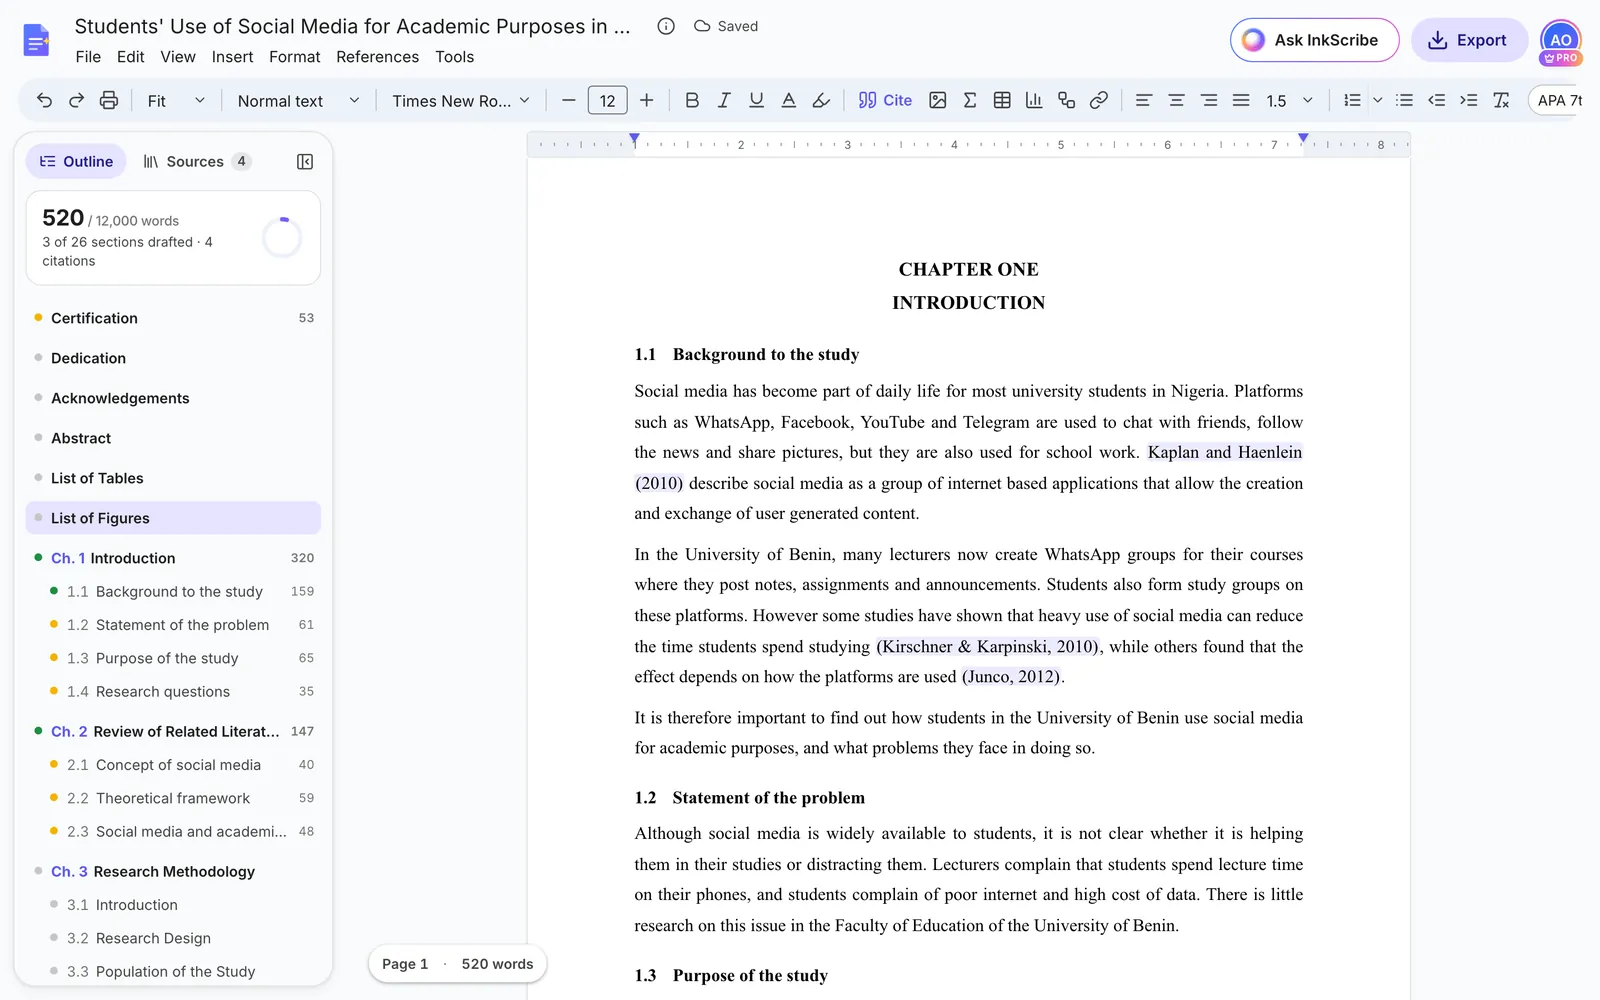Apply the highlighter tool
The width and height of the screenshot is (1600, 1000).
pos(821,100)
